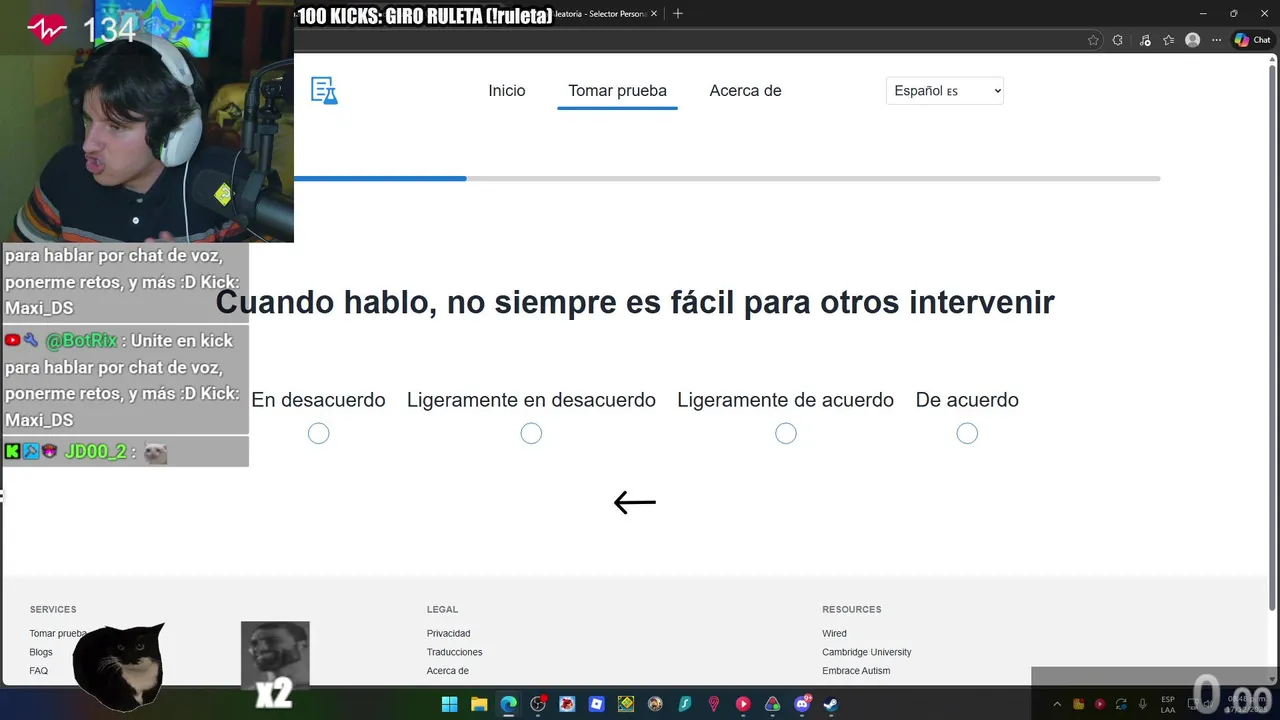The height and width of the screenshot is (720, 1280).
Task: Click the En desacuerdo label
Action: 318,400
